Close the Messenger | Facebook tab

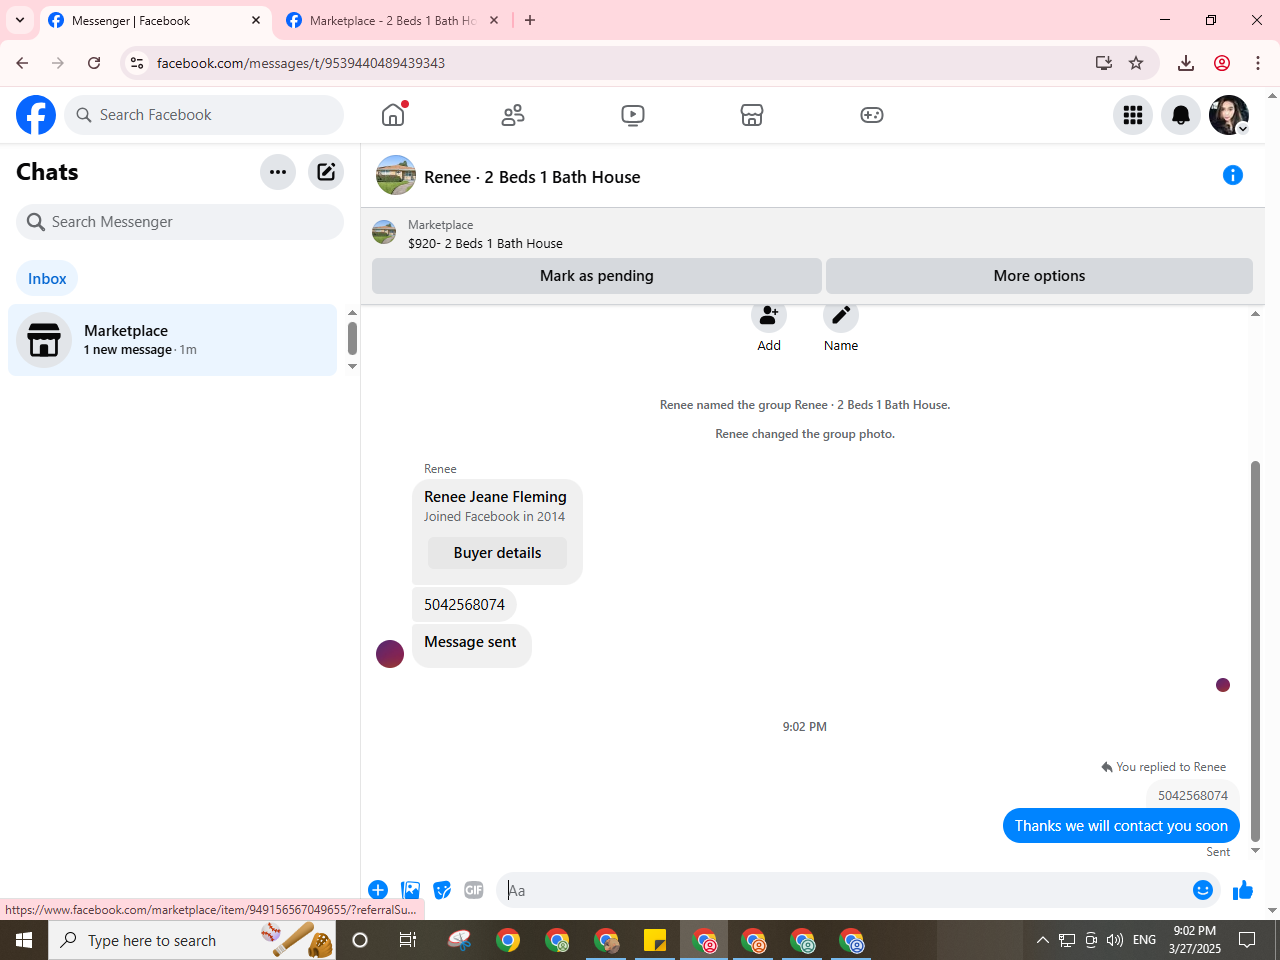(x=256, y=20)
